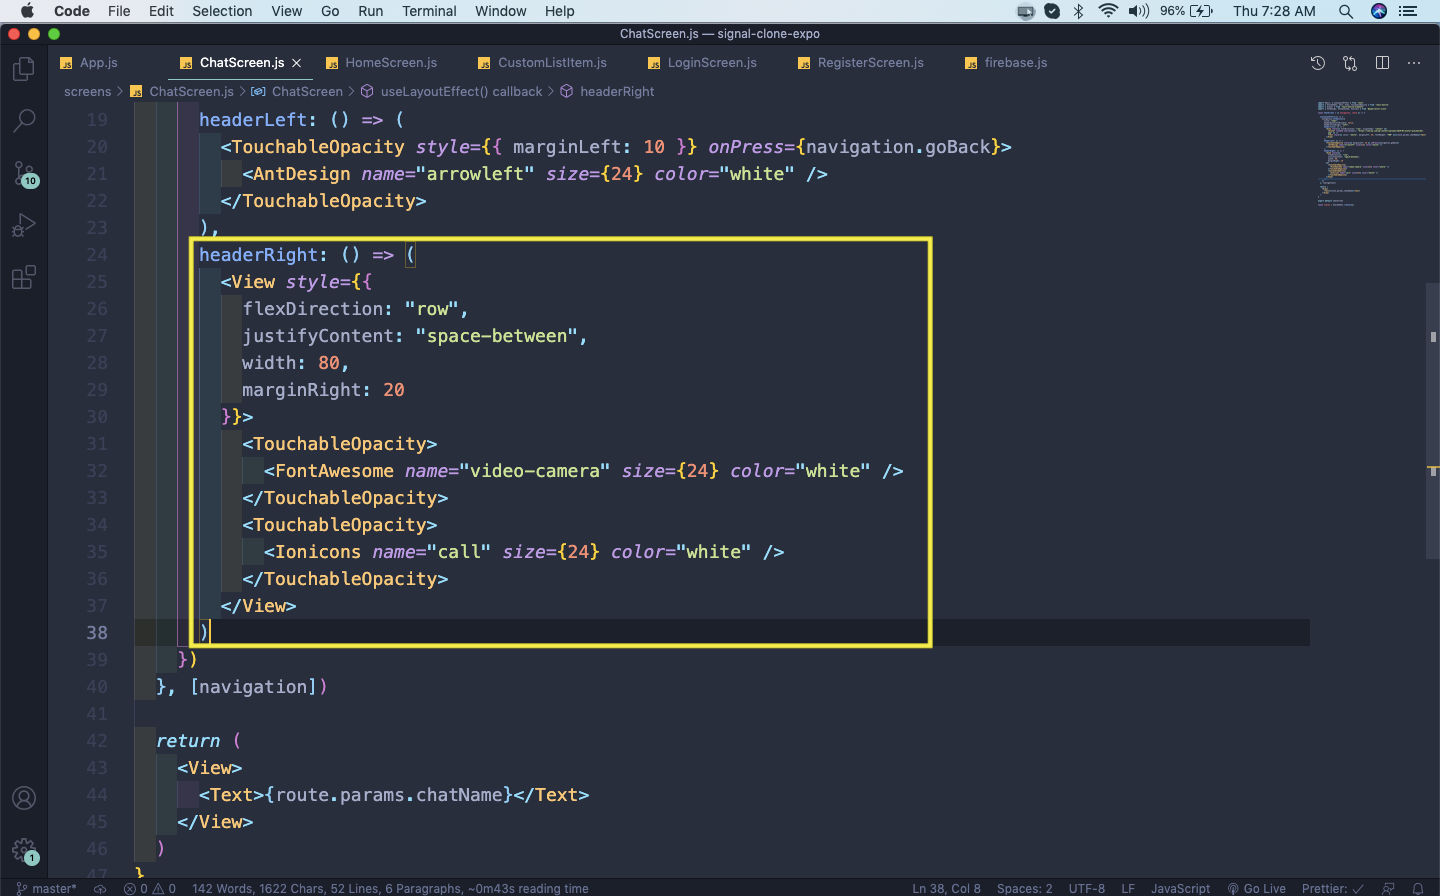Open the Help menu
The width and height of the screenshot is (1440, 896).
559,11
